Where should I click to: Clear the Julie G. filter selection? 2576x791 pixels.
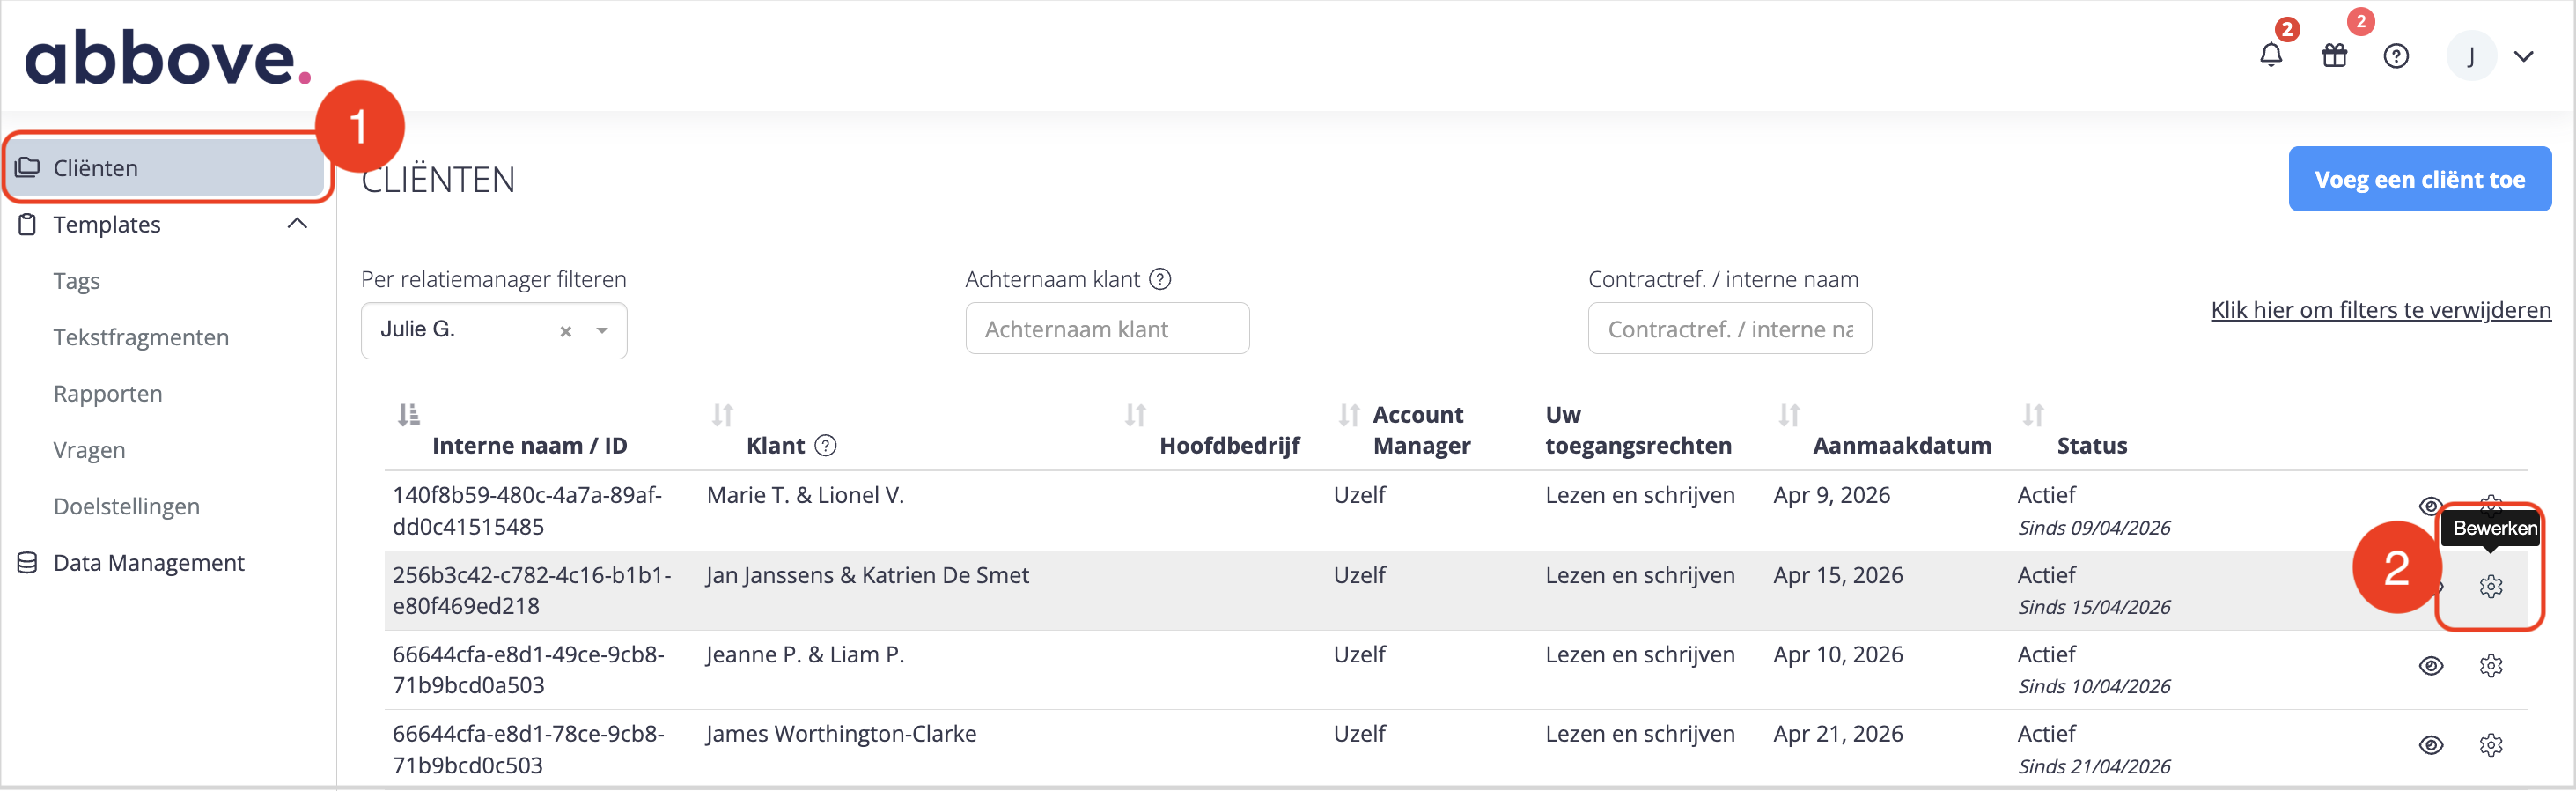(566, 331)
